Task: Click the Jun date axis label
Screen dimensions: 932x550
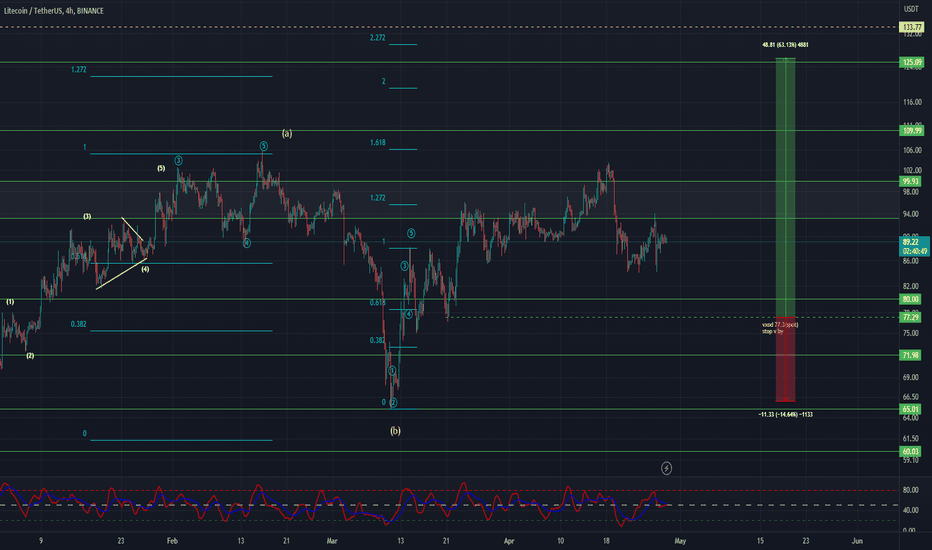Action: click(857, 541)
